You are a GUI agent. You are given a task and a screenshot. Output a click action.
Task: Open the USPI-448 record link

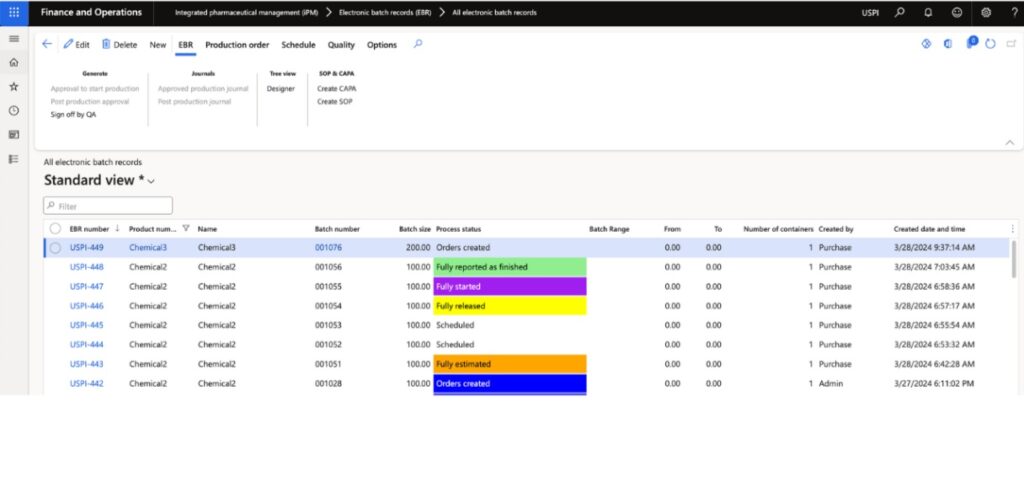tap(86, 267)
